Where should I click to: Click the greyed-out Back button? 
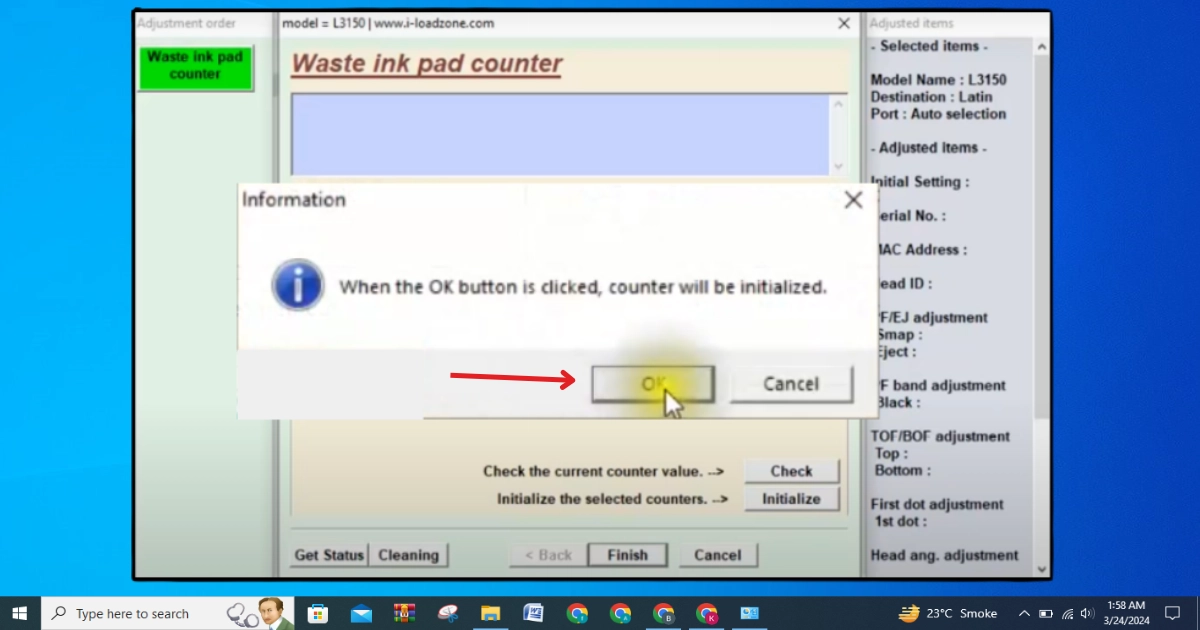(x=547, y=555)
